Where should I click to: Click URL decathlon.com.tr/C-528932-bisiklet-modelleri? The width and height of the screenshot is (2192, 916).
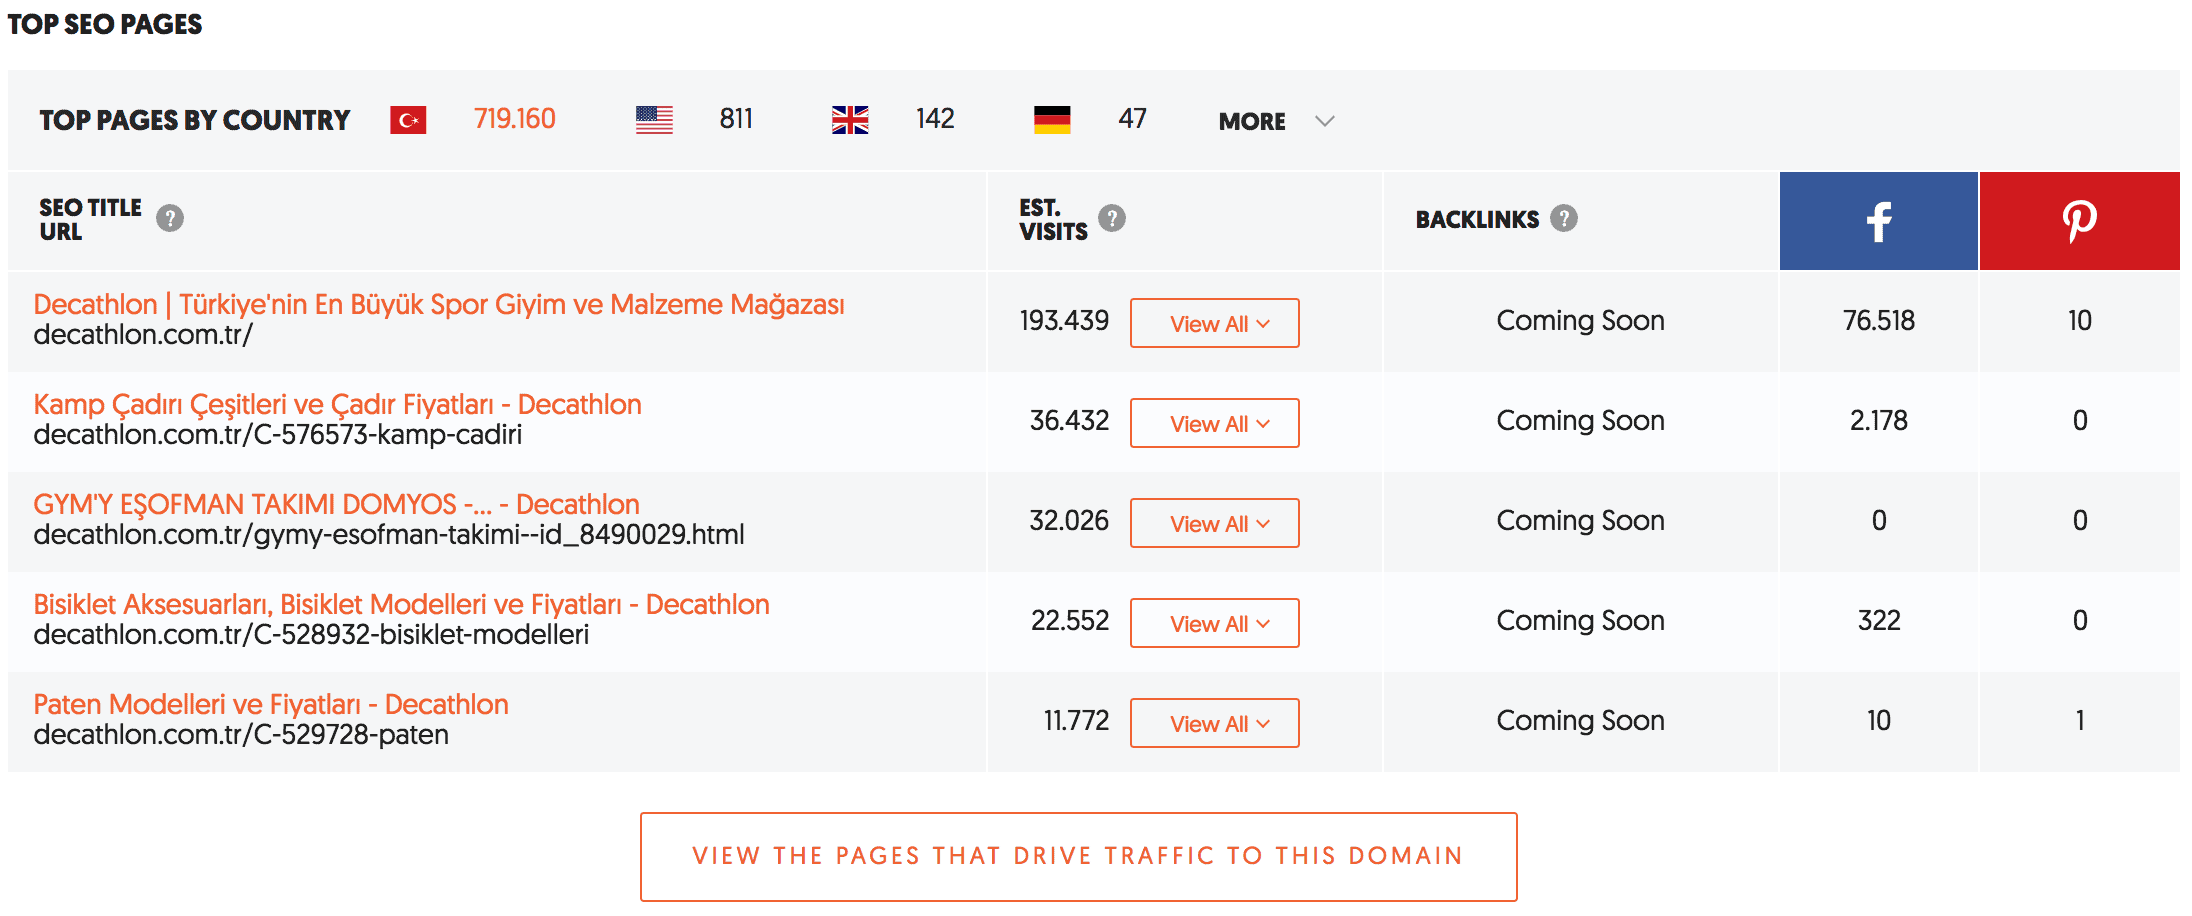(311, 635)
